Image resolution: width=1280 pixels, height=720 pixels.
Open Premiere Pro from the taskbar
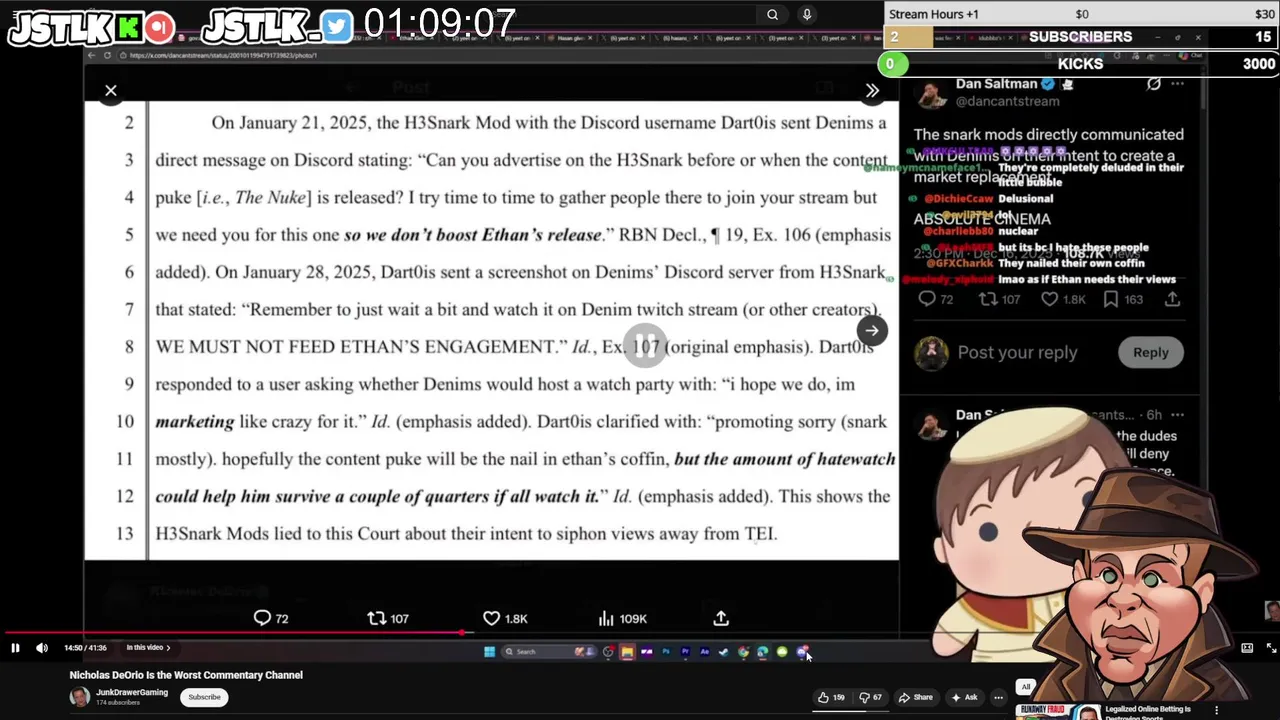pyautogui.click(x=685, y=652)
